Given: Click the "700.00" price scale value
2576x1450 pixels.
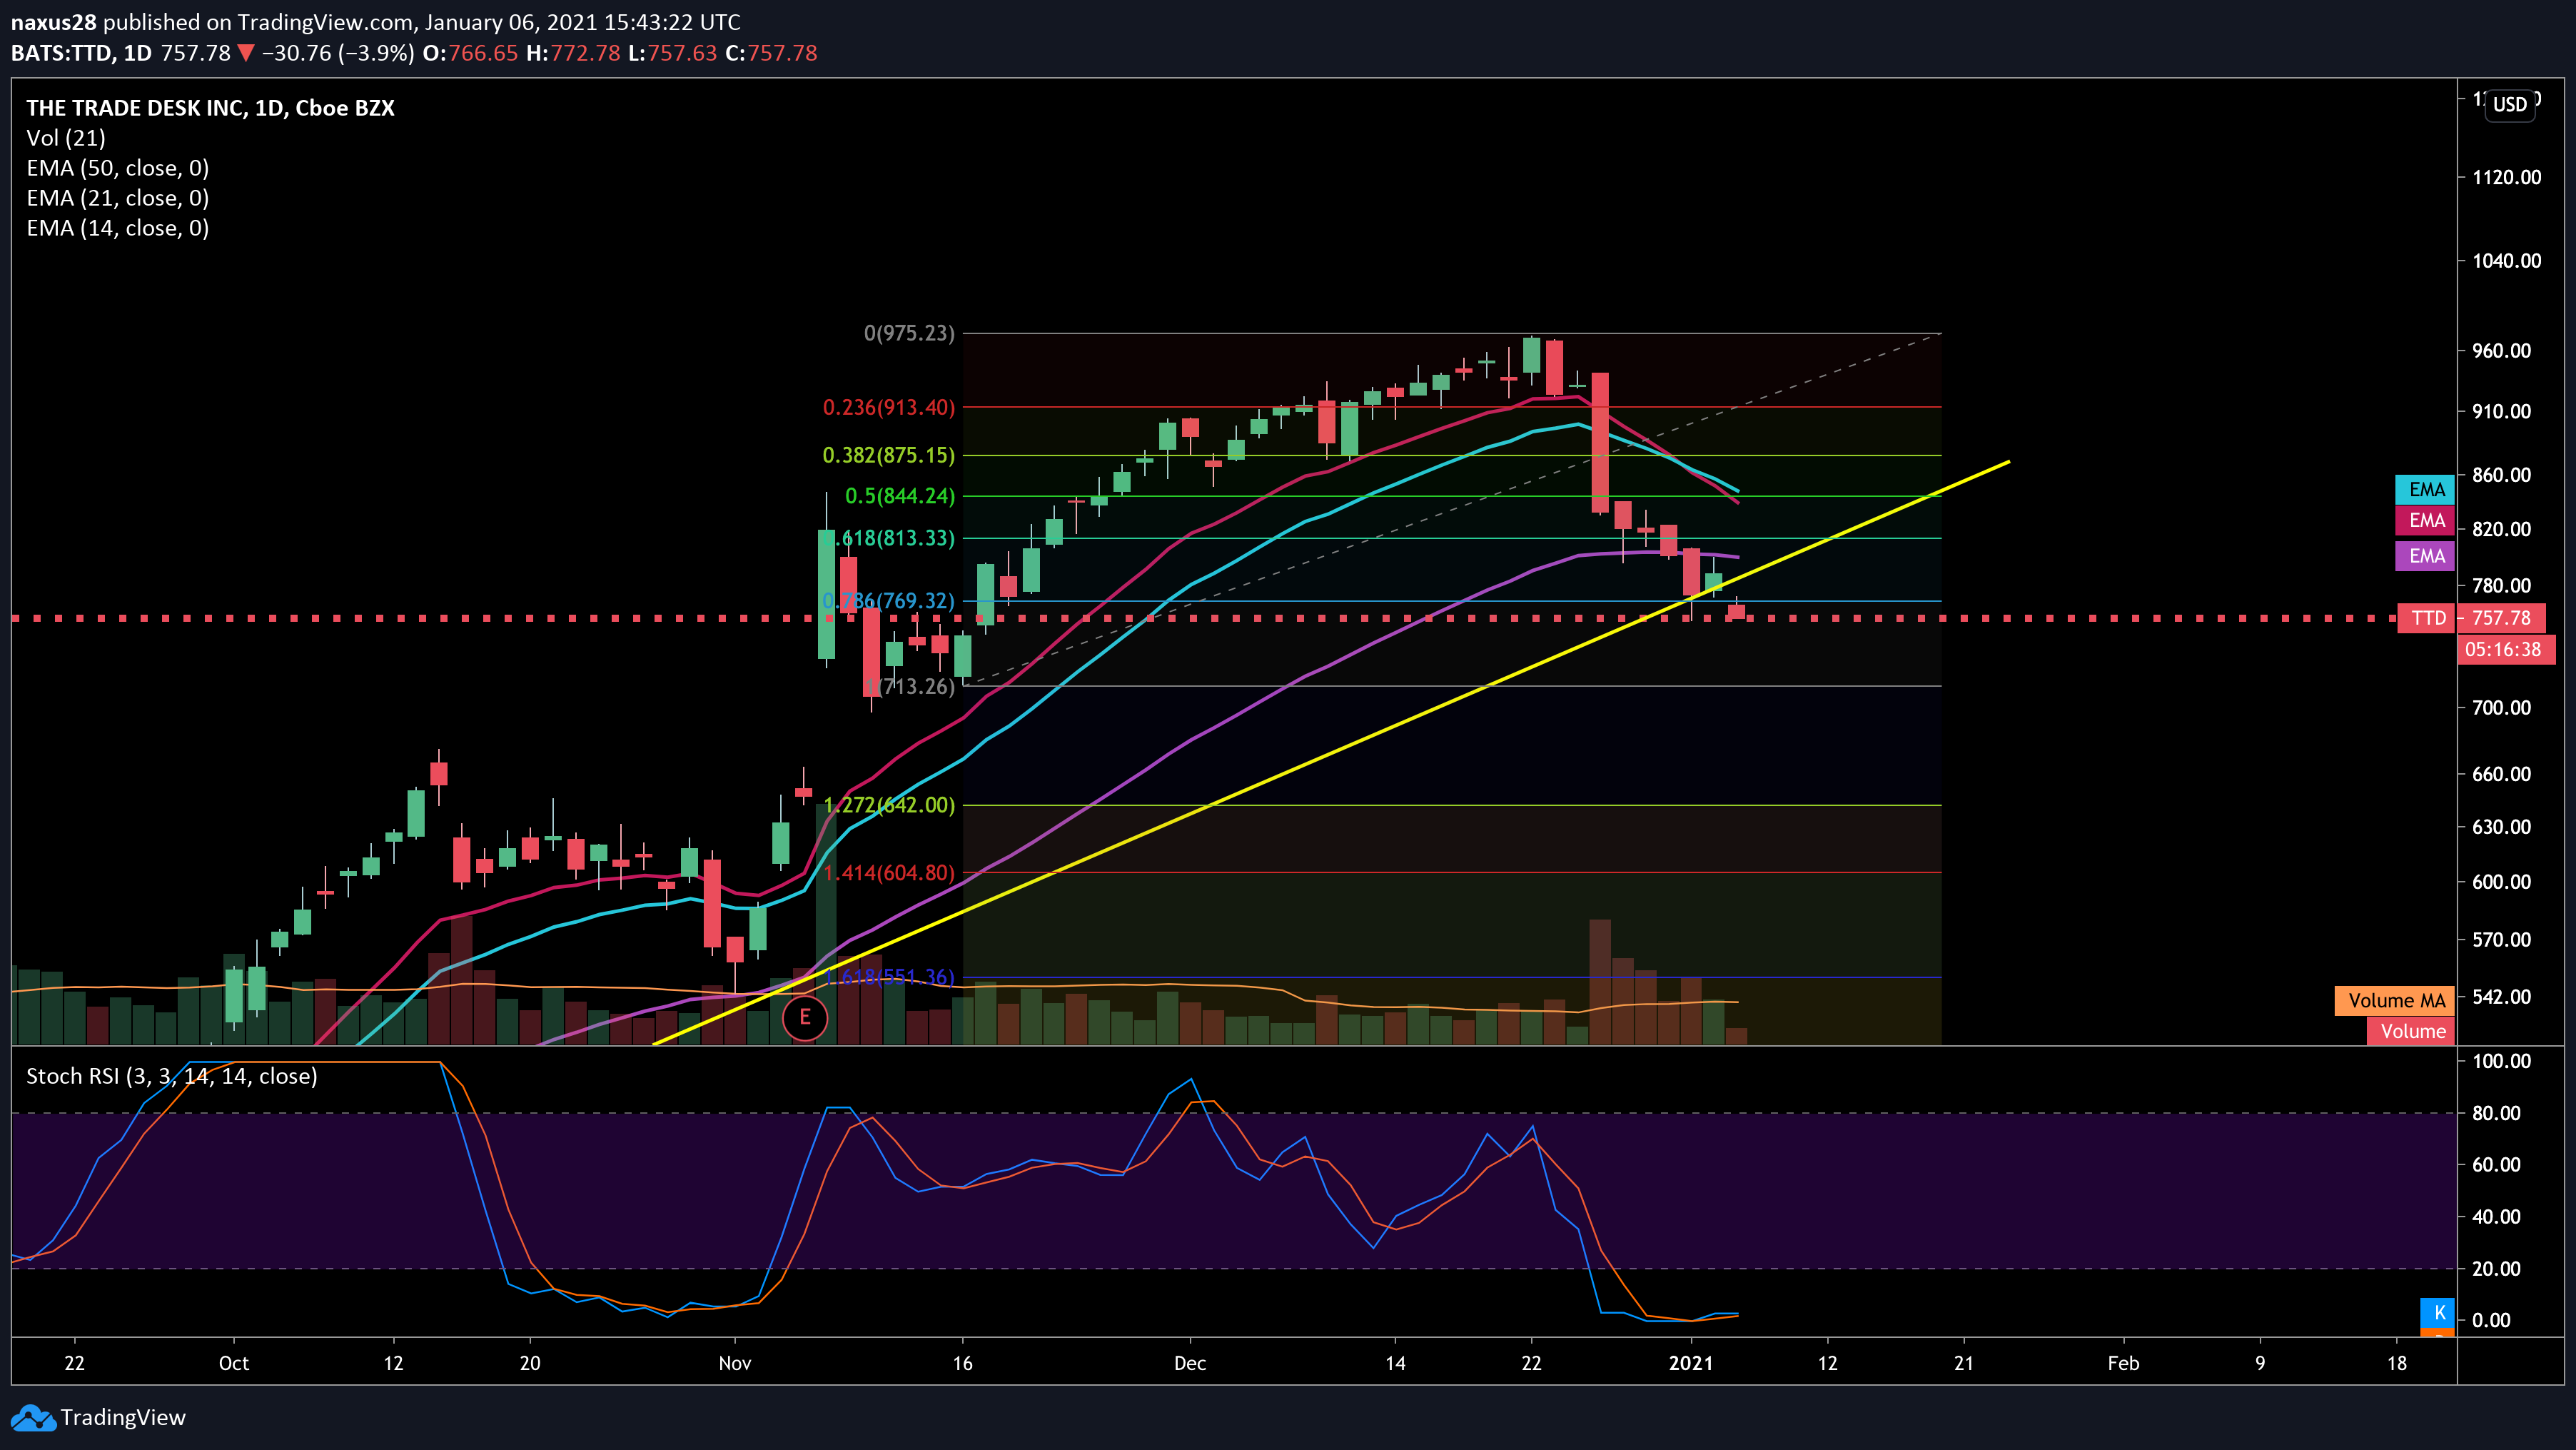Looking at the screenshot, I should click(2501, 708).
